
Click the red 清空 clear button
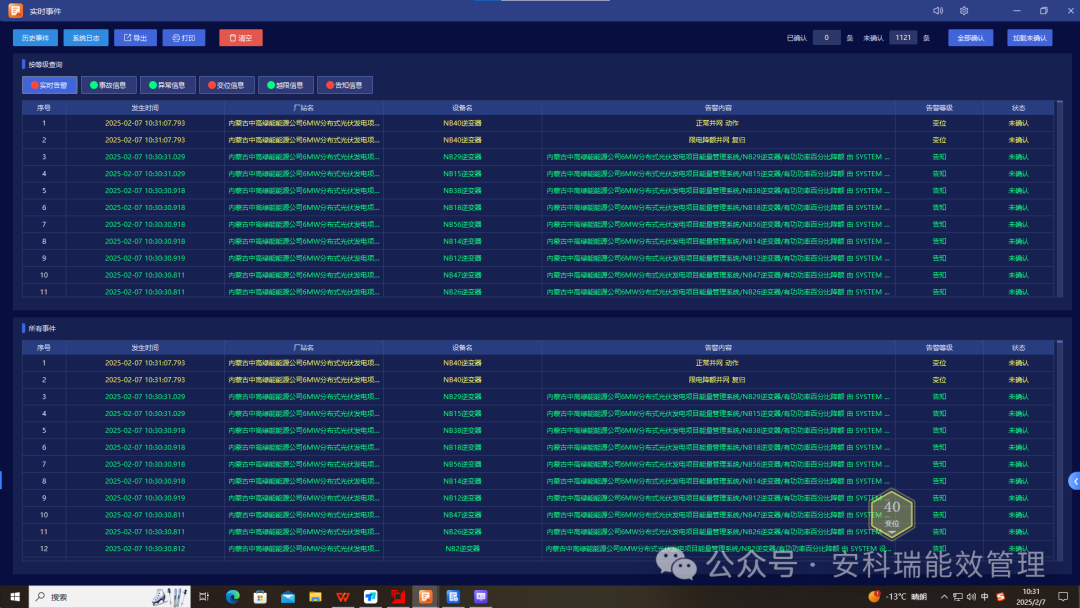coord(241,38)
